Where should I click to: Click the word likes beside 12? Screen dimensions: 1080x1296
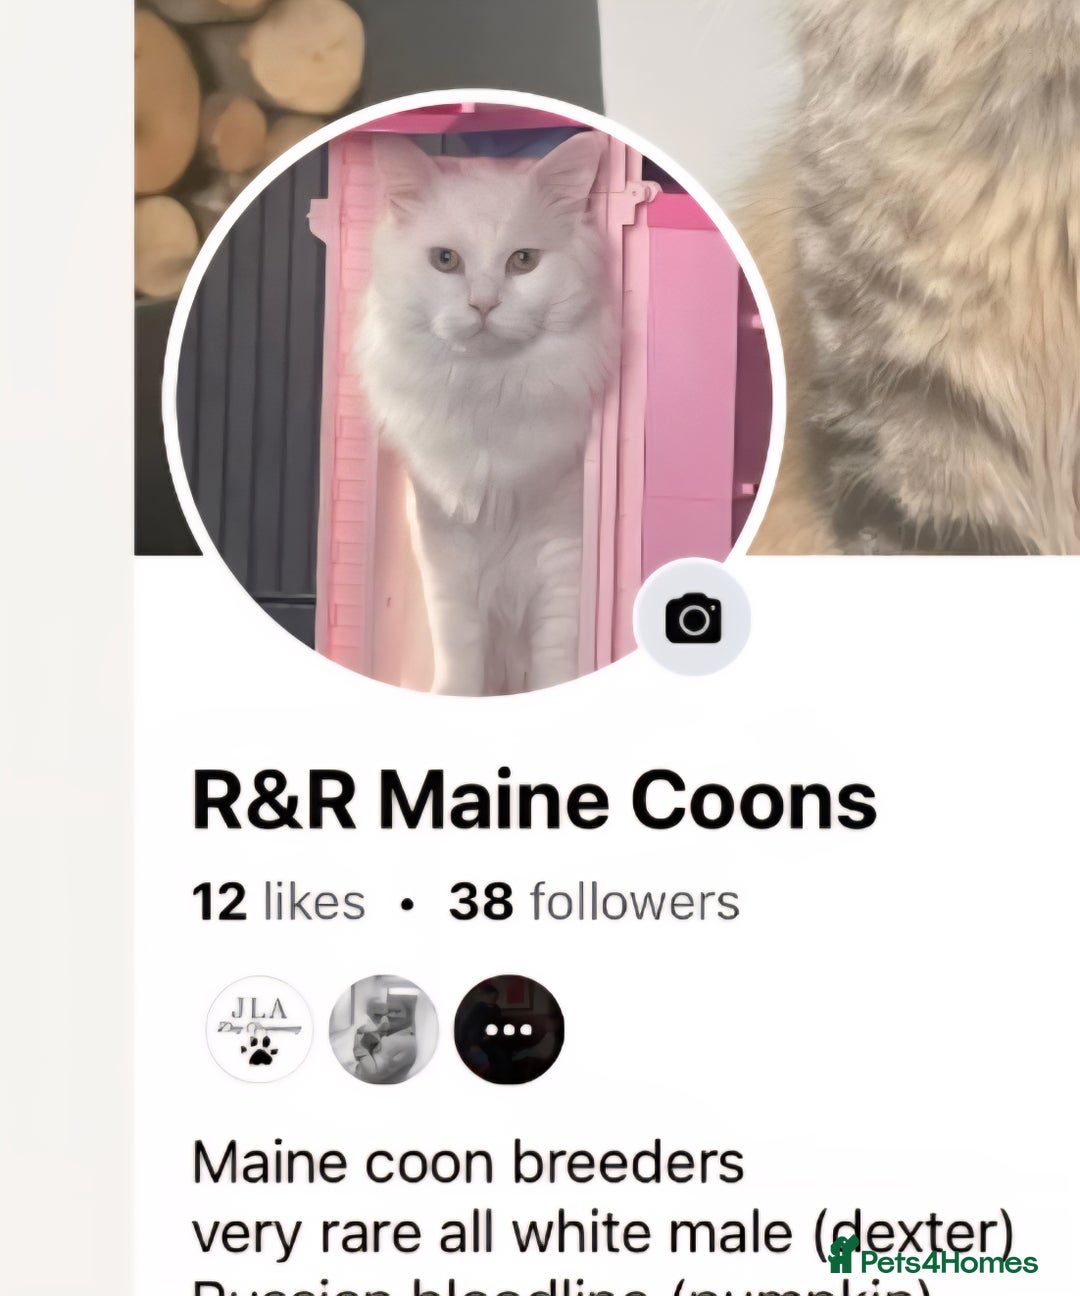tap(314, 902)
